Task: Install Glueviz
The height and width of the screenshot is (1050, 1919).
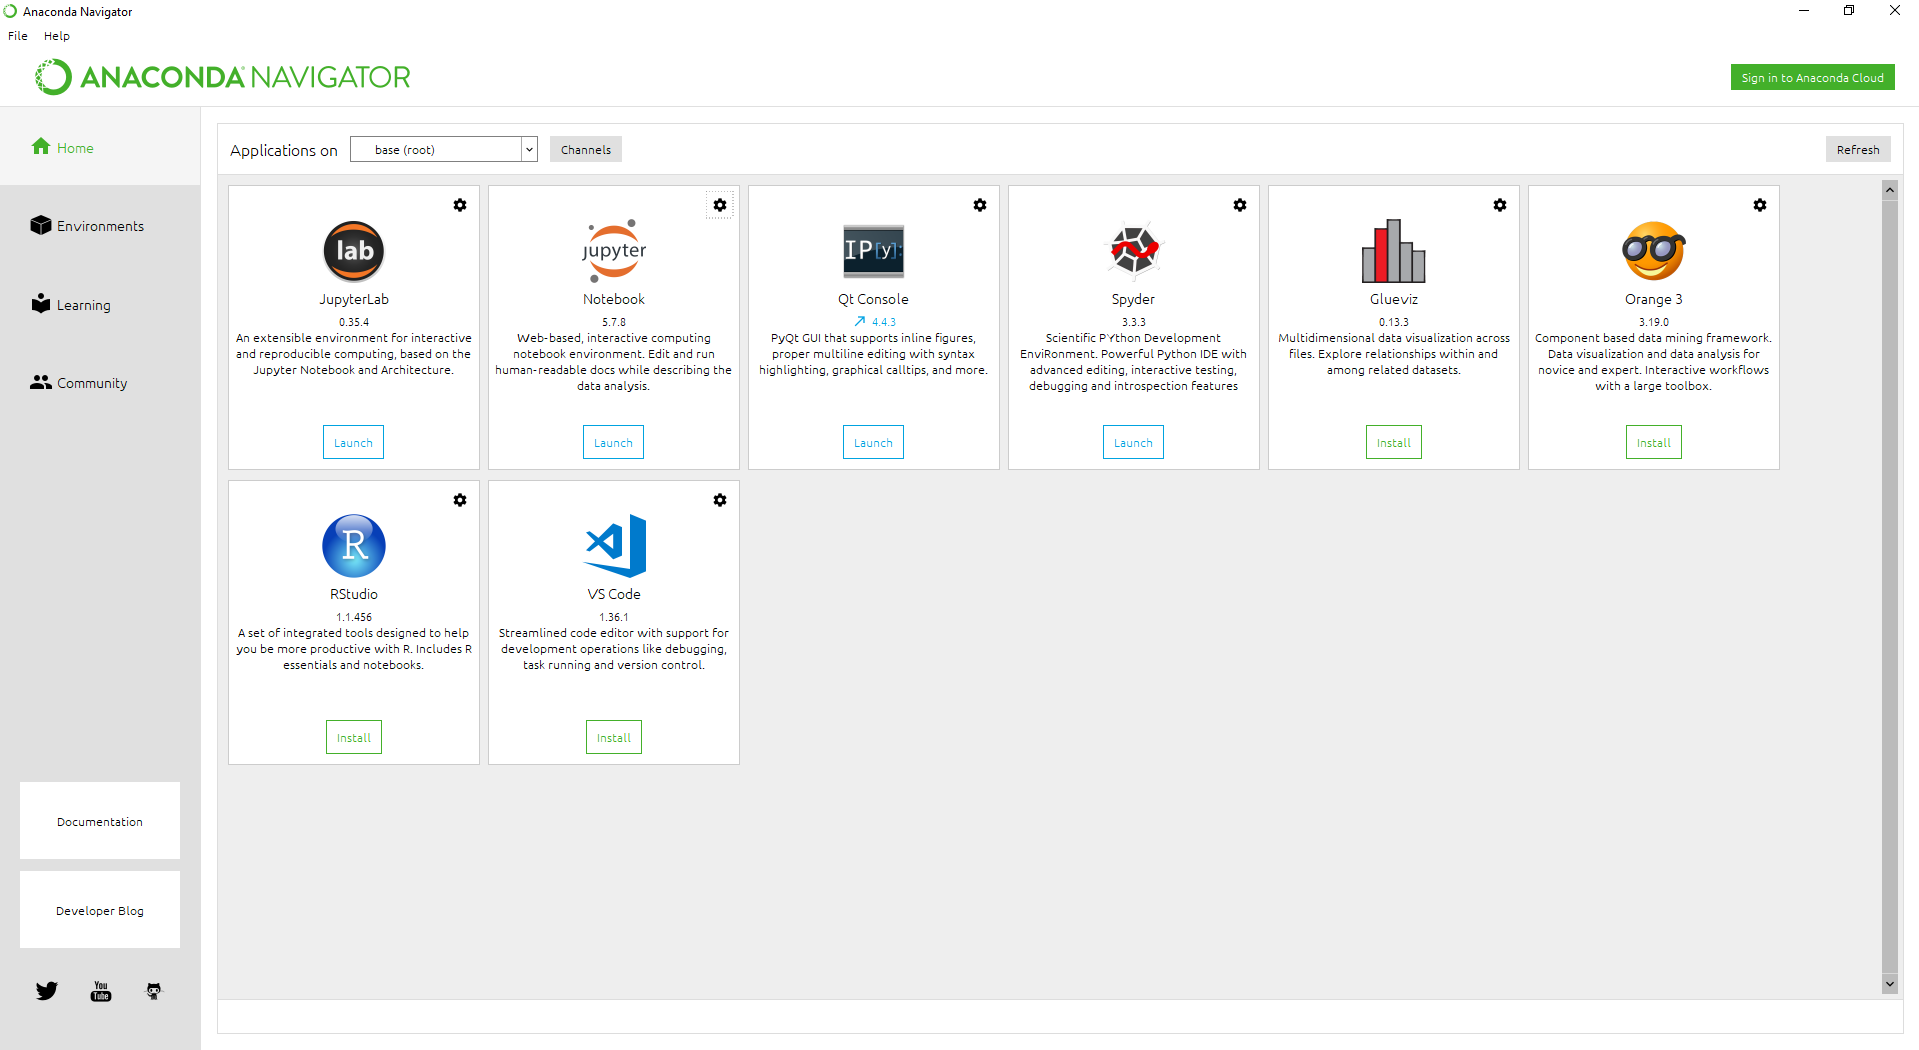Action: pyautogui.click(x=1394, y=443)
